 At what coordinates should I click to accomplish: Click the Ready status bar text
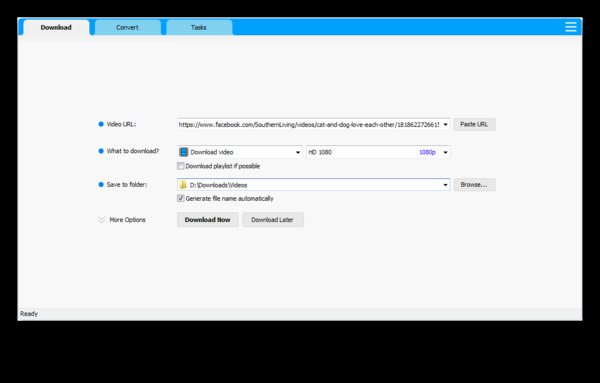click(x=29, y=313)
